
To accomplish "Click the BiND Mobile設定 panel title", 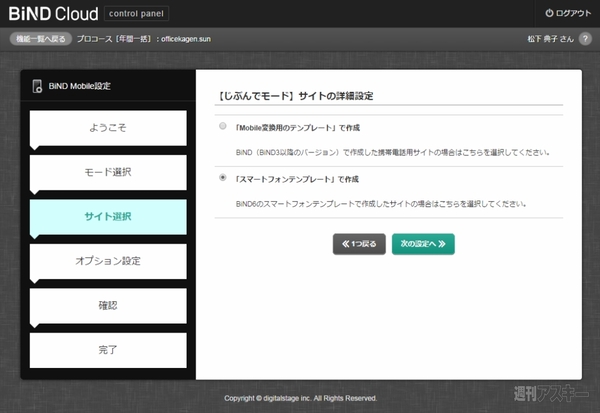I will coord(80,86).
